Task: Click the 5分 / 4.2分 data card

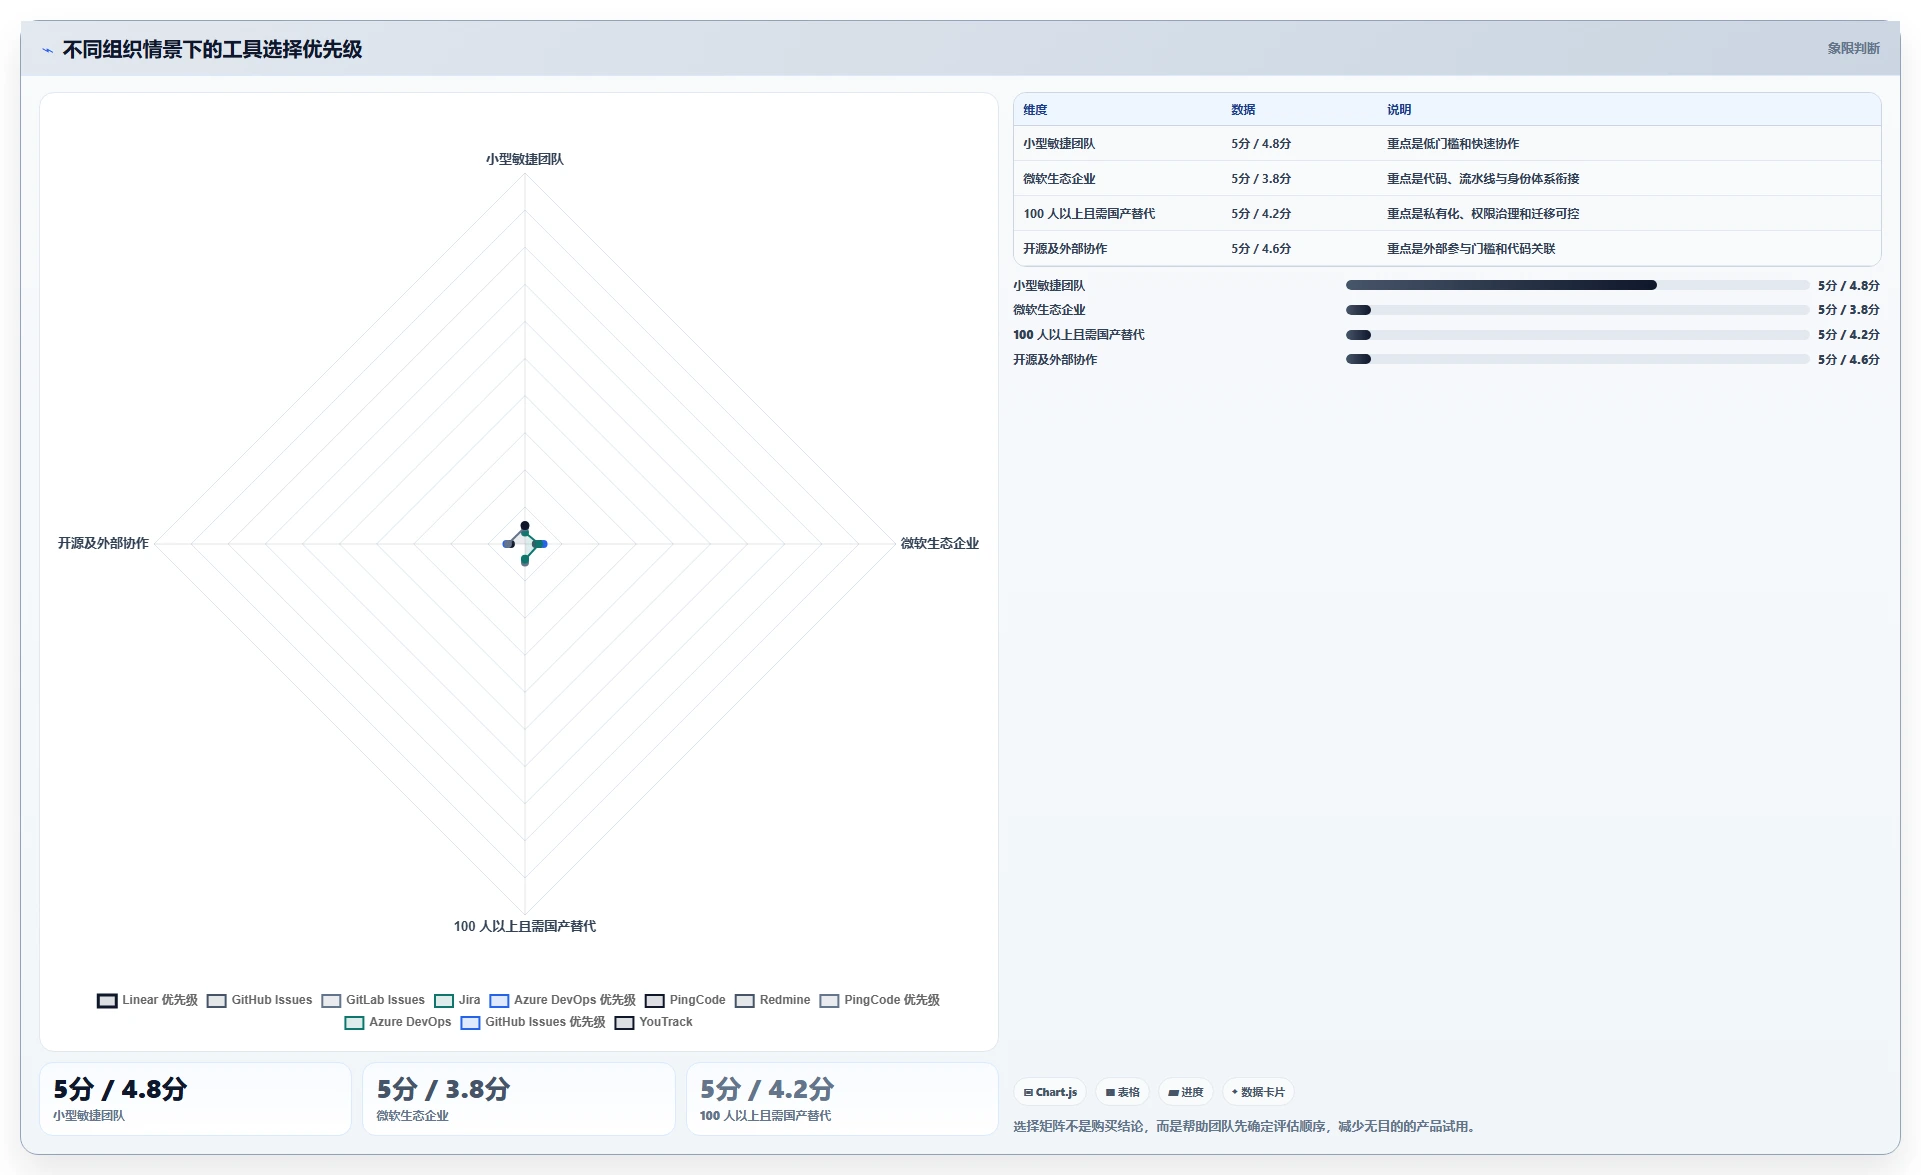Action: (842, 1099)
